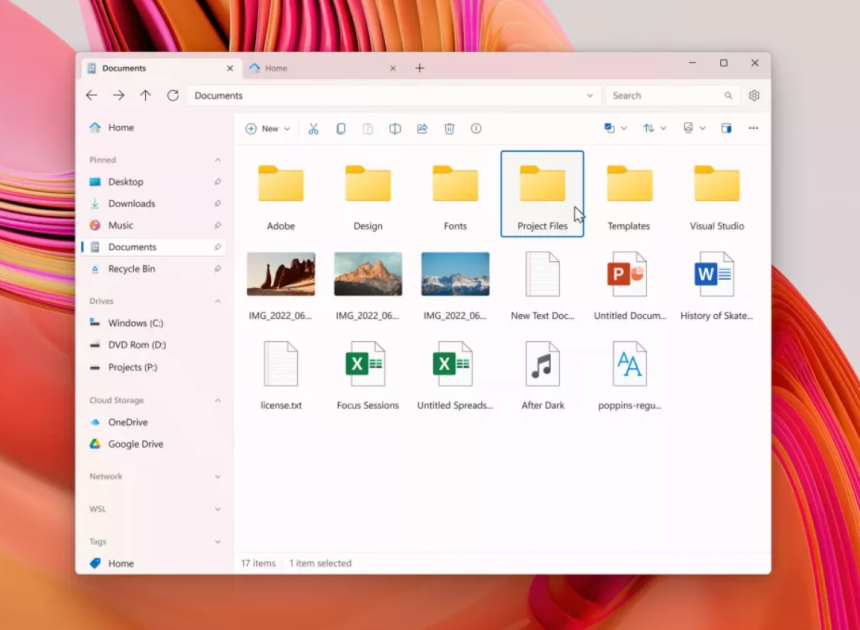Go back with the left arrow

[92, 95]
